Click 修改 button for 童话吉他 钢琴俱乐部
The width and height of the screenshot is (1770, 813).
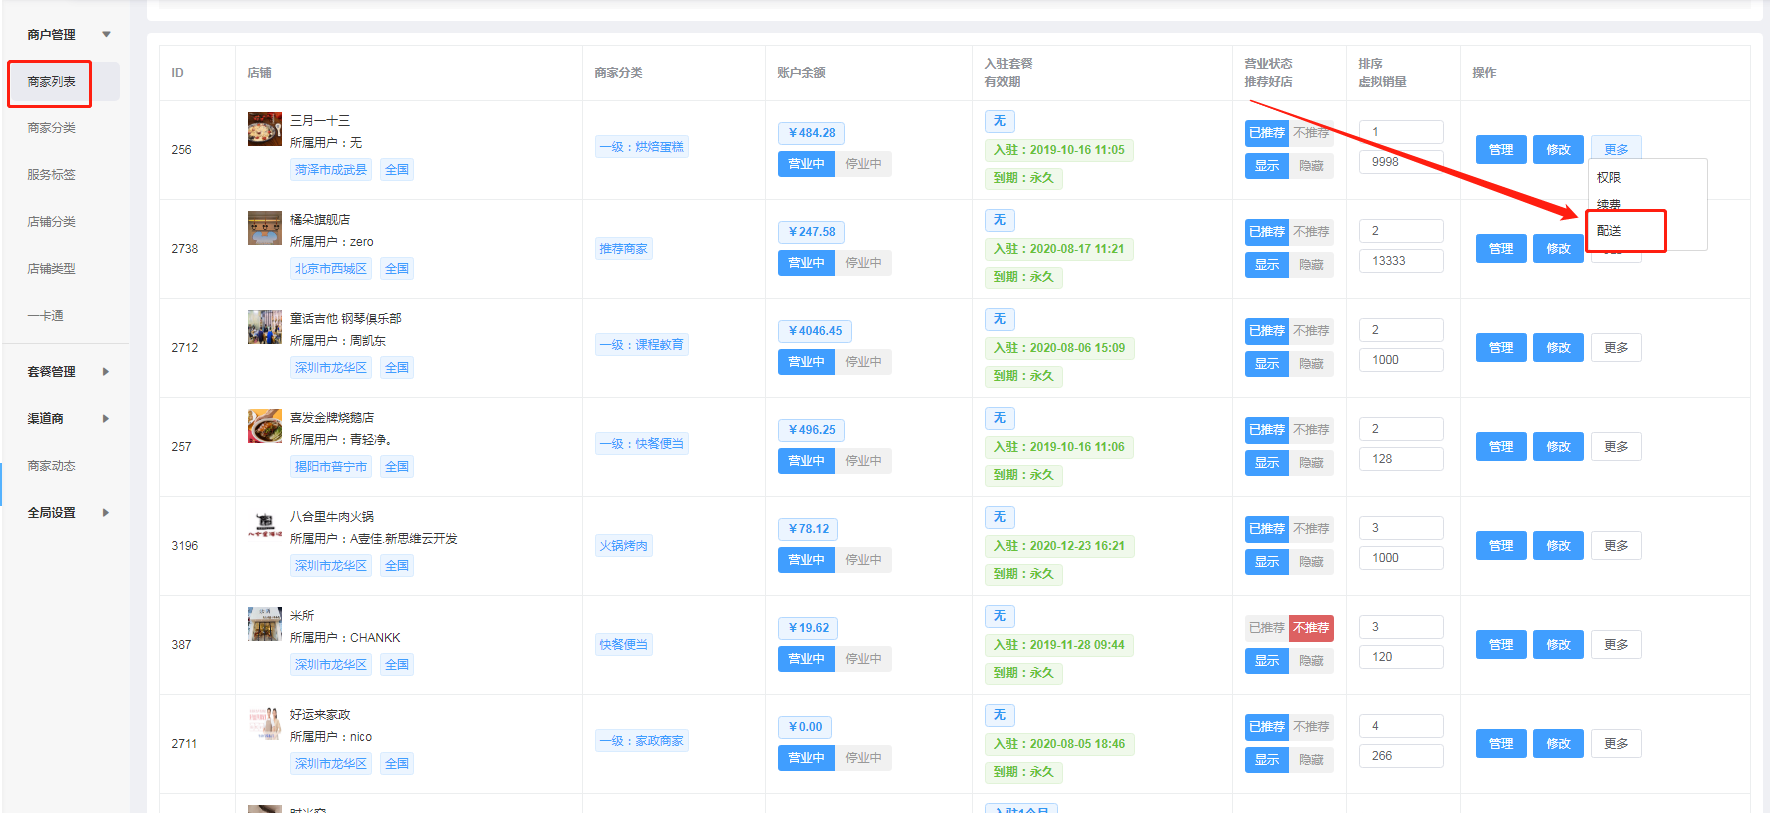pyautogui.click(x=1558, y=348)
